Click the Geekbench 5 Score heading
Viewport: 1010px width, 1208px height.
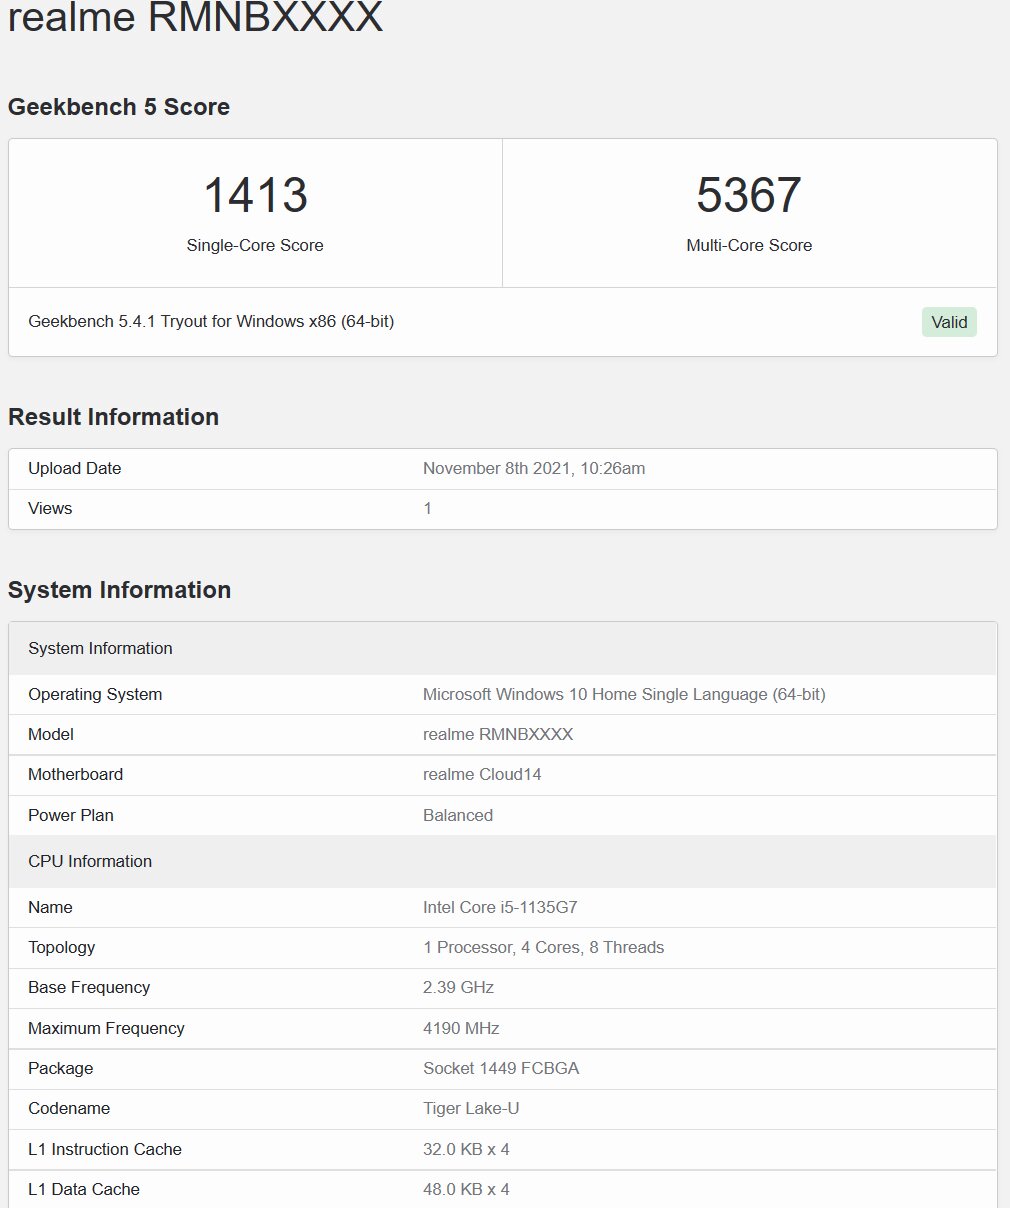(x=119, y=107)
